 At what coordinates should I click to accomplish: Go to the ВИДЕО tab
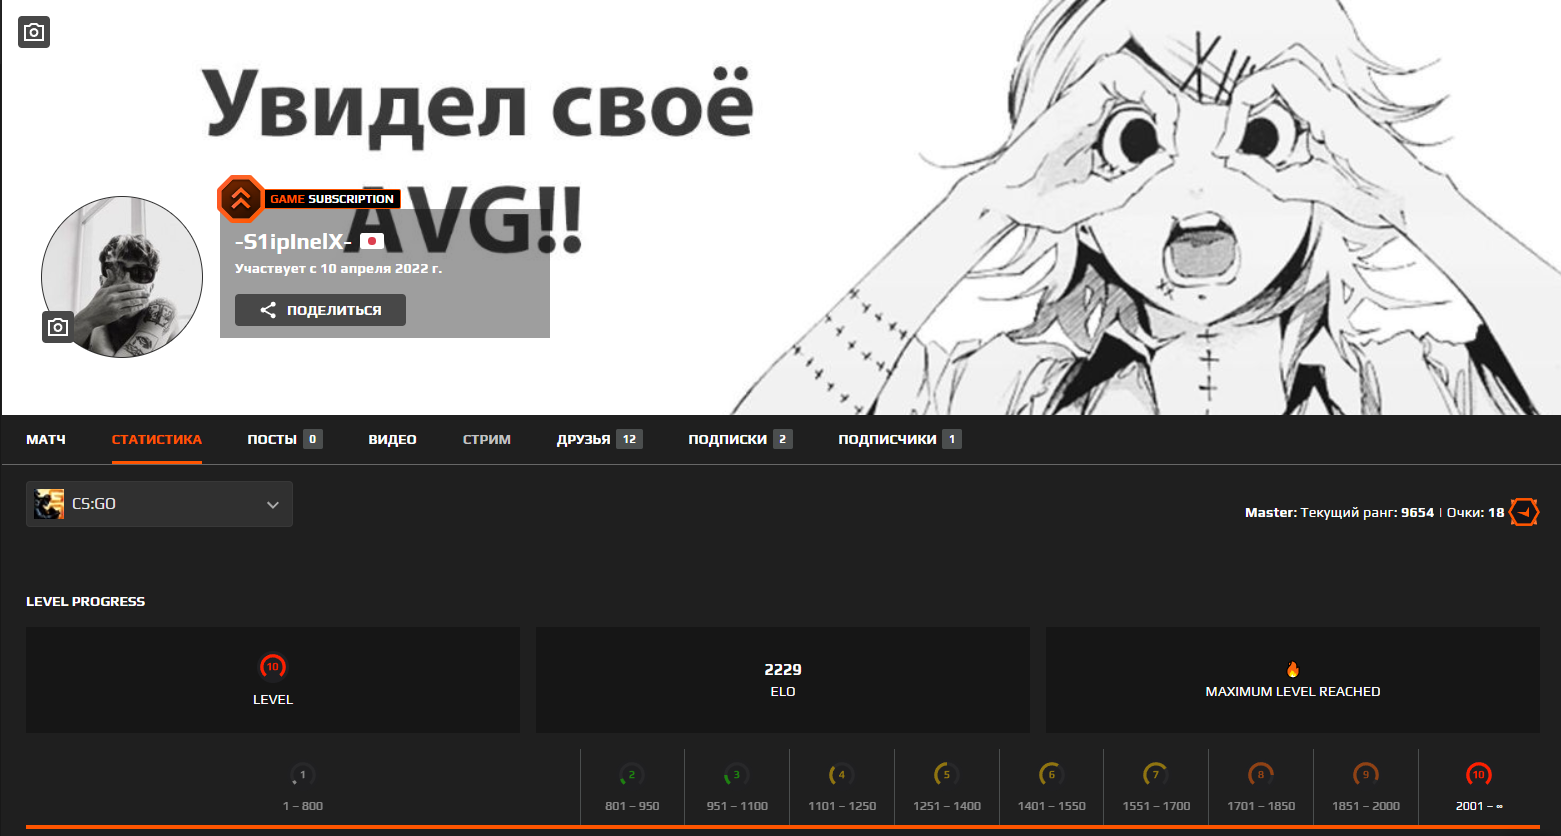(392, 439)
